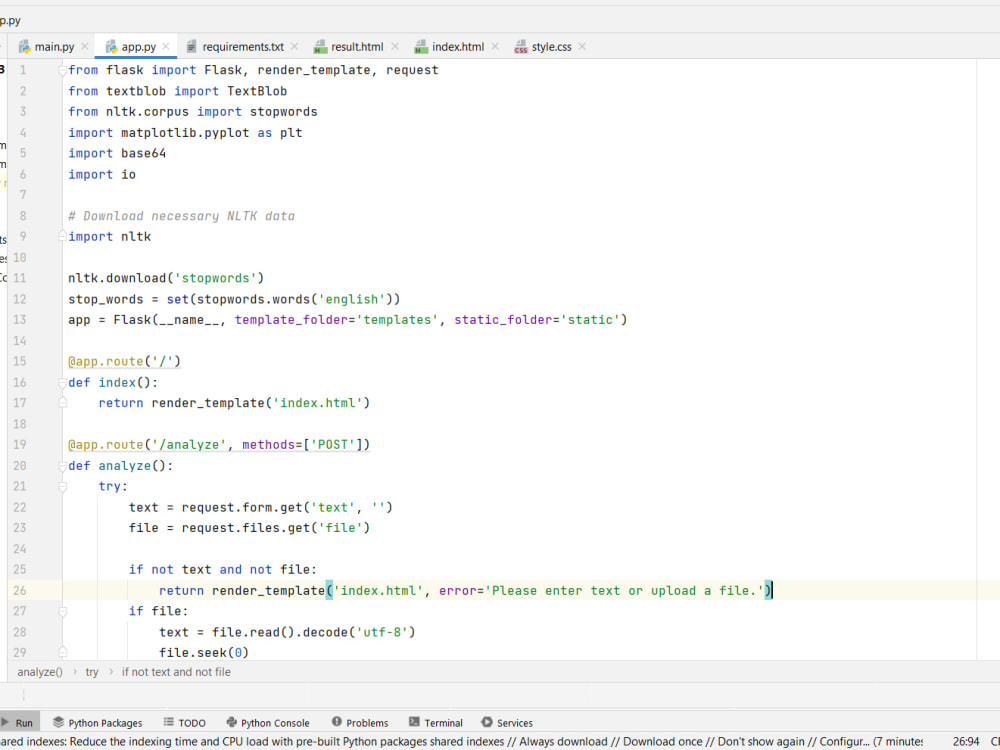Click 'base64' on line 5
Image resolution: width=1000 pixels, height=750 pixels.
[x=143, y=153]
